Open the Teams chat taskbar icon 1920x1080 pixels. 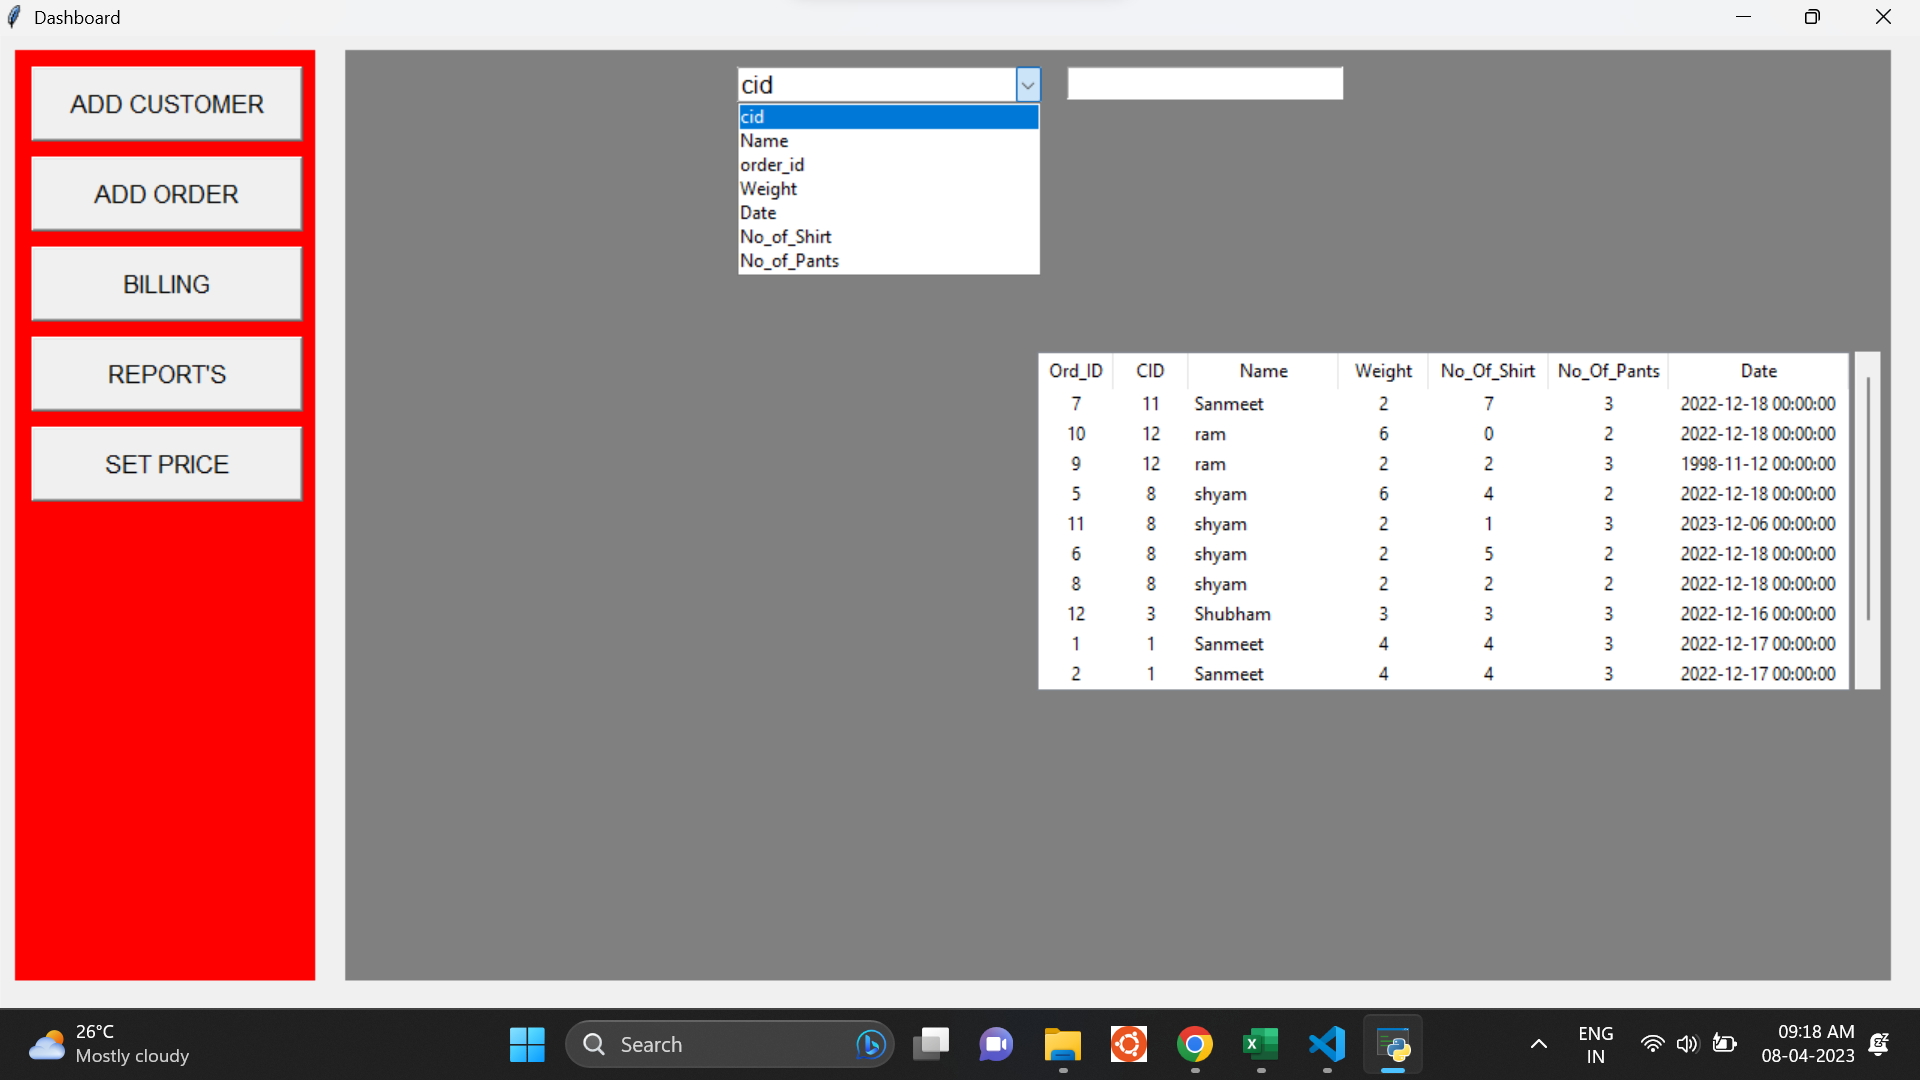[996, 1045]
